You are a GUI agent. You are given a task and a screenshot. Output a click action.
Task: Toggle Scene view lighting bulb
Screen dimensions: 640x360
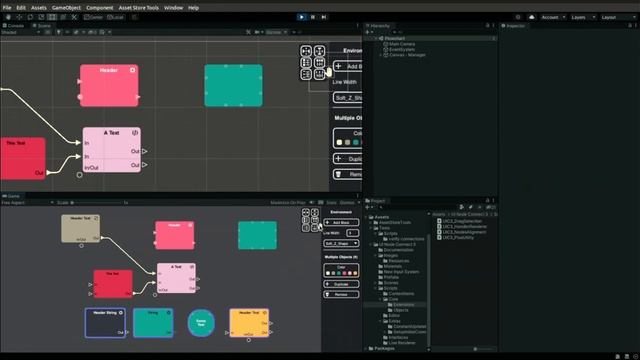tap(59, 32)
